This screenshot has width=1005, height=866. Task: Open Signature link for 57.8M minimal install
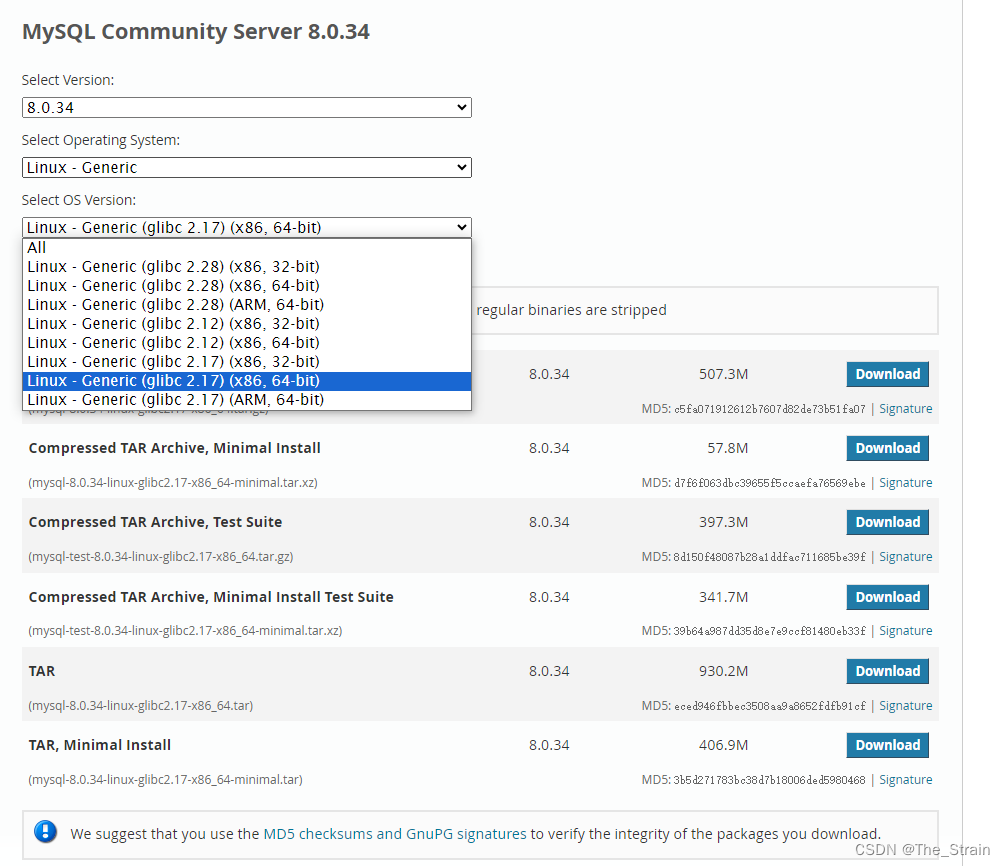tap(906, 483)
